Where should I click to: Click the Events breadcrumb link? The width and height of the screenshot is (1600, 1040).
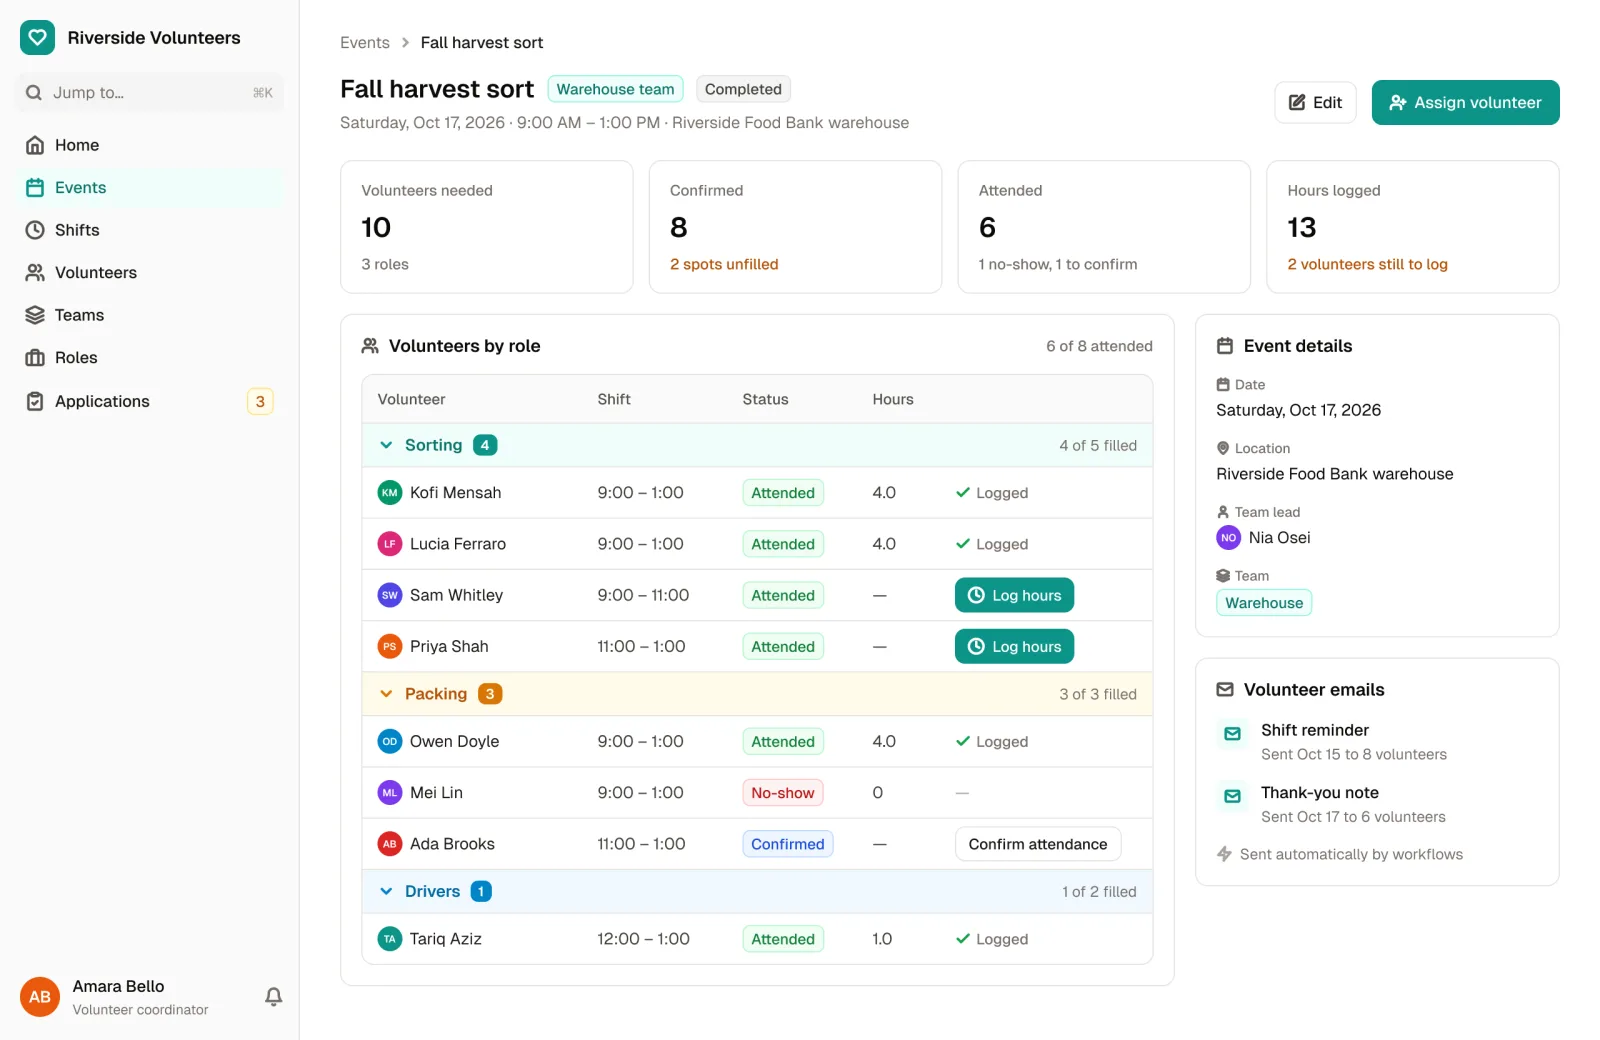coord(365,43)
